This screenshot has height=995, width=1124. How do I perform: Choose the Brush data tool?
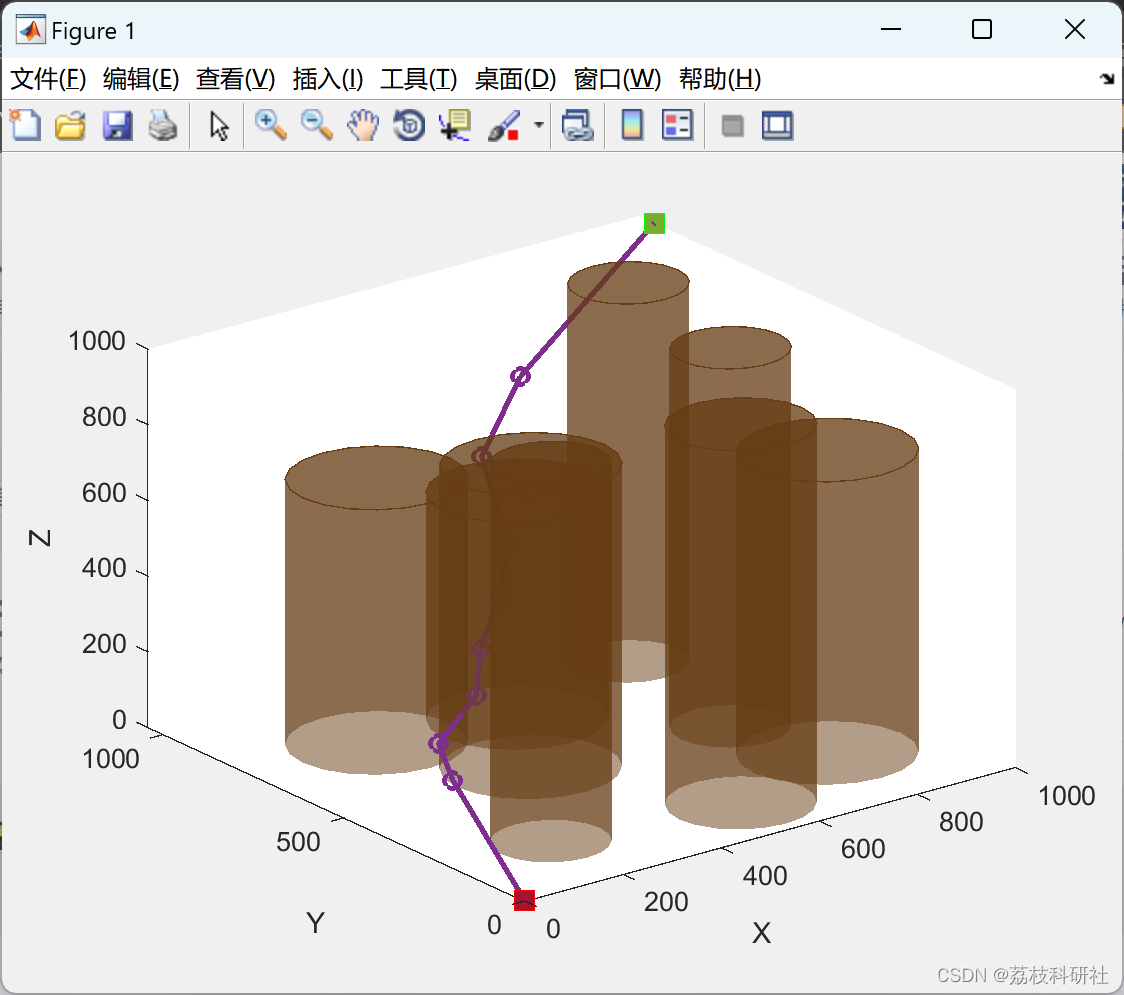[x=504, y=125]
